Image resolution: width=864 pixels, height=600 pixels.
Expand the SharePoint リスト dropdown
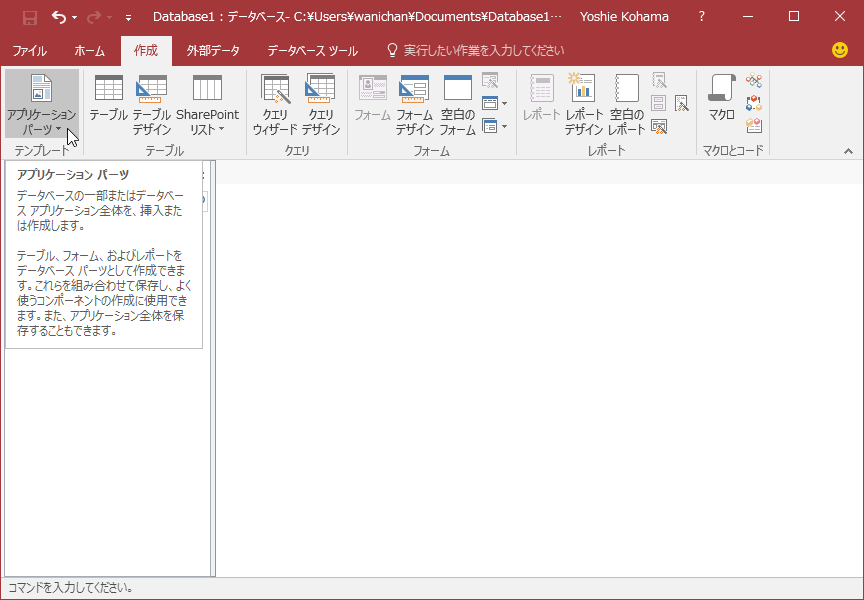[x=207, y=104]
